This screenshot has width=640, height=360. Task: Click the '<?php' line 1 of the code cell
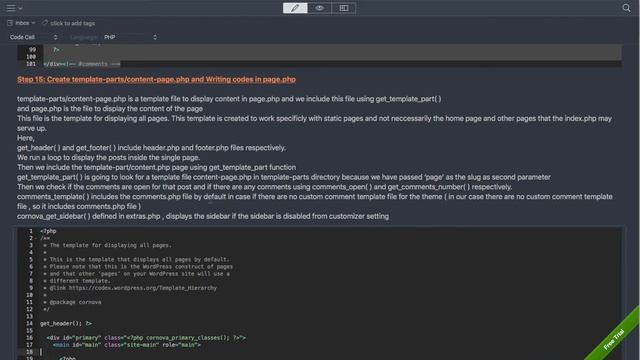[x=48, y=231]
